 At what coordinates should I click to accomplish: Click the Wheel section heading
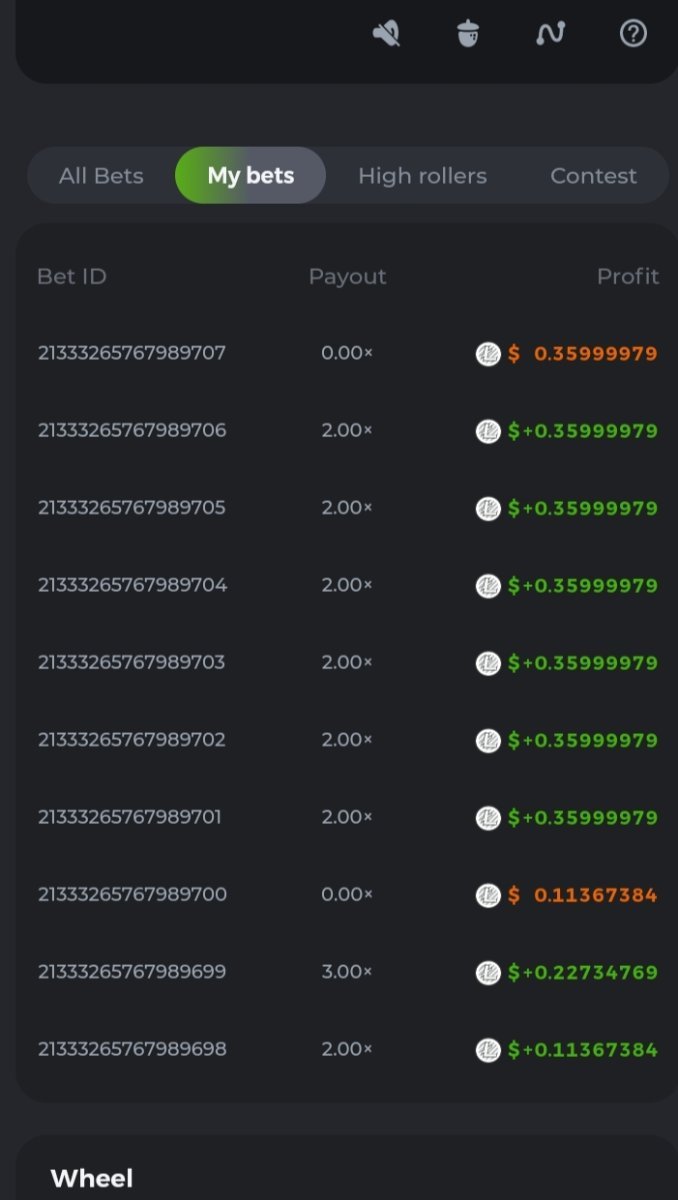click(x=92, y=1178)
